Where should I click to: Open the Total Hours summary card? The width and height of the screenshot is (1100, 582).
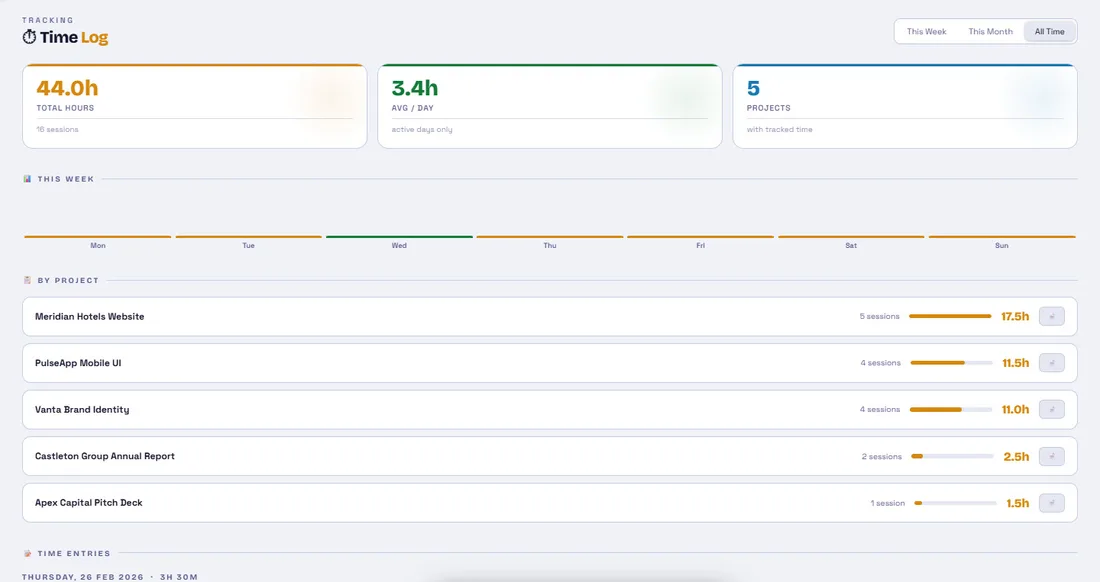(x=194, y=105)
